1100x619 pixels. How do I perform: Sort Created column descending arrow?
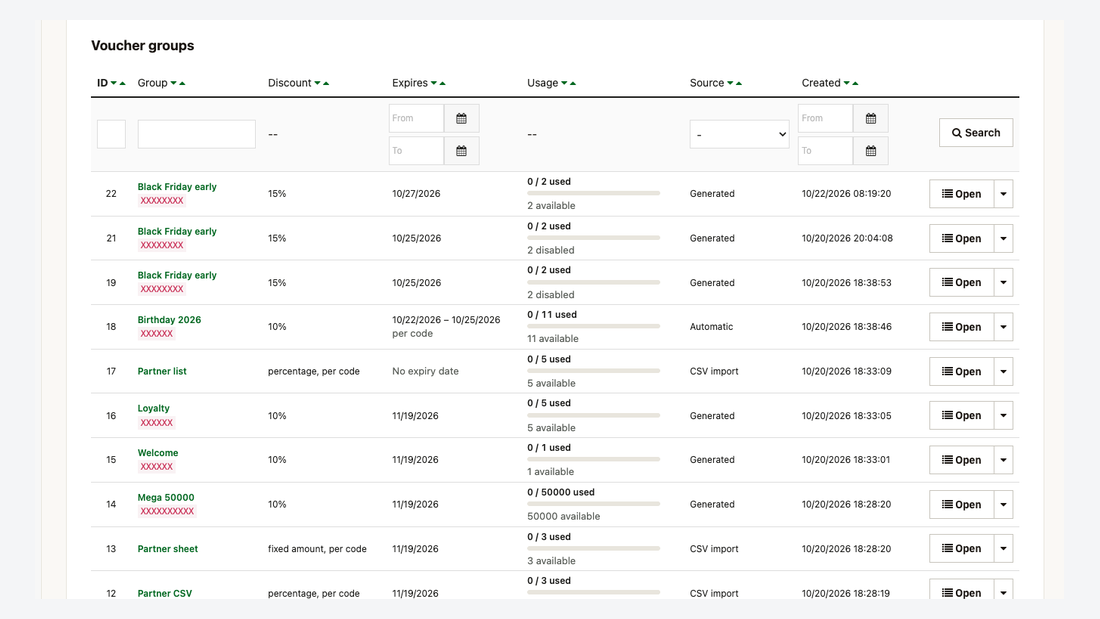click(x=846, y=83)
